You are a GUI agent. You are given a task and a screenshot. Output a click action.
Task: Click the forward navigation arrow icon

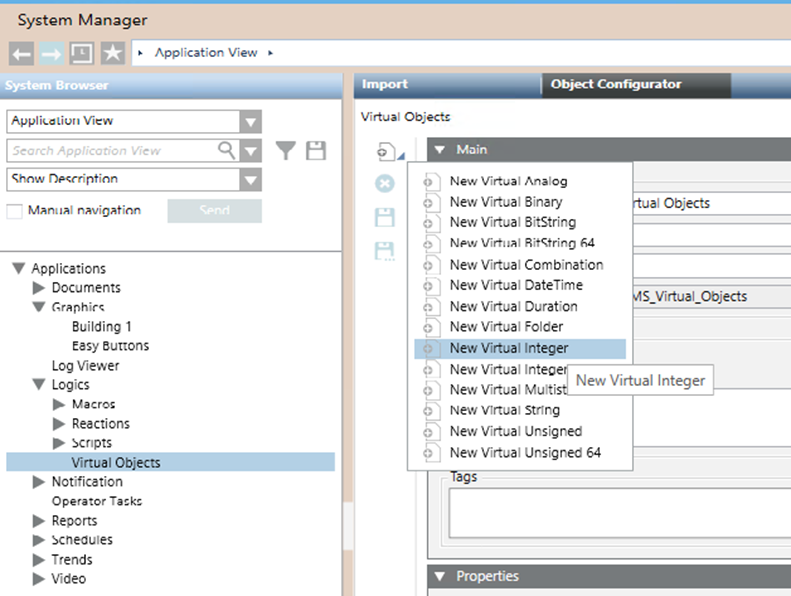click(51, 53)
